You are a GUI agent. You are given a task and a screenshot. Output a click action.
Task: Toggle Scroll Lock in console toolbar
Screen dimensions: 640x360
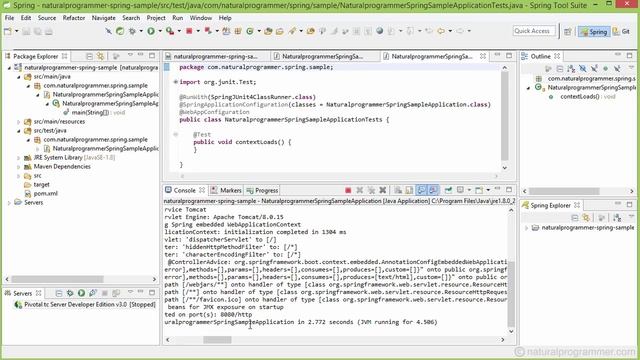point(409,190)
